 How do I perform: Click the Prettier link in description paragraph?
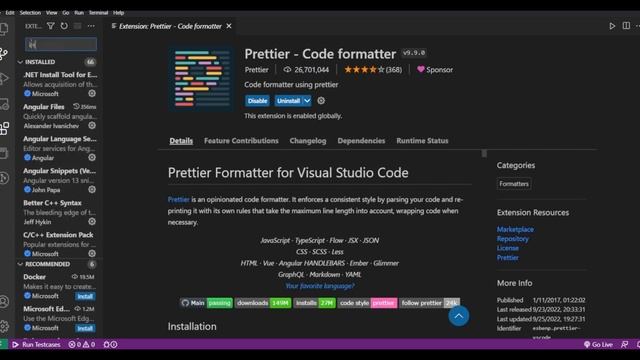pos(179,200)
